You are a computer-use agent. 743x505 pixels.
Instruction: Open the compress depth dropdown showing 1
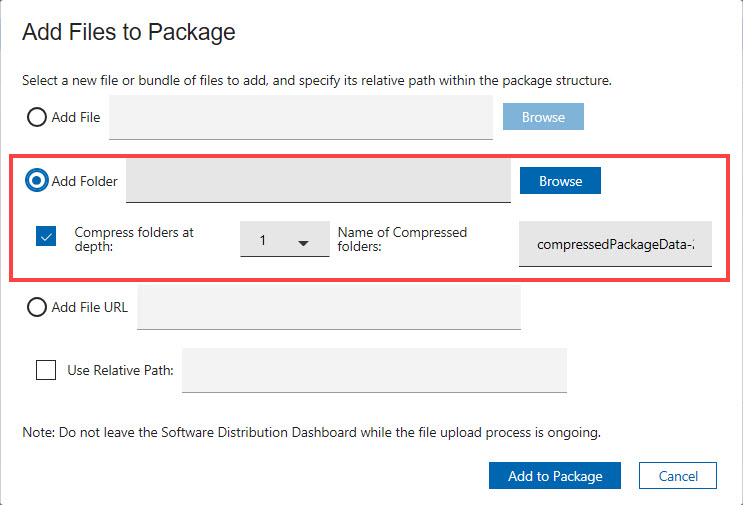[285, 239]
